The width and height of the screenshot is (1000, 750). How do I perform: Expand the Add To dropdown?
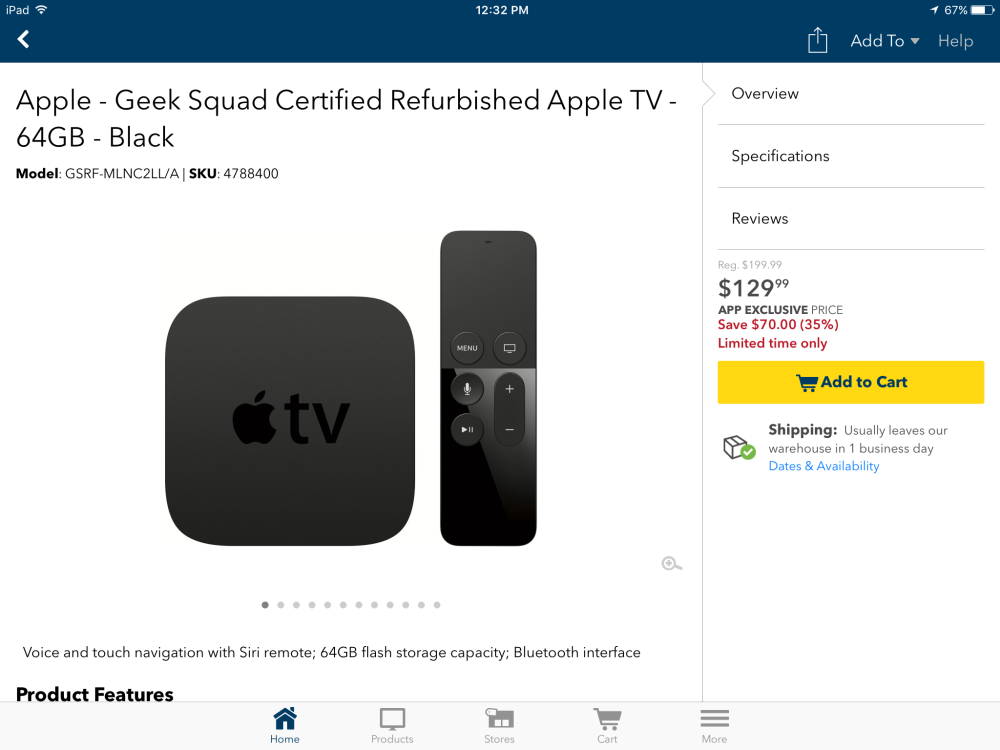tap(884, 41)
